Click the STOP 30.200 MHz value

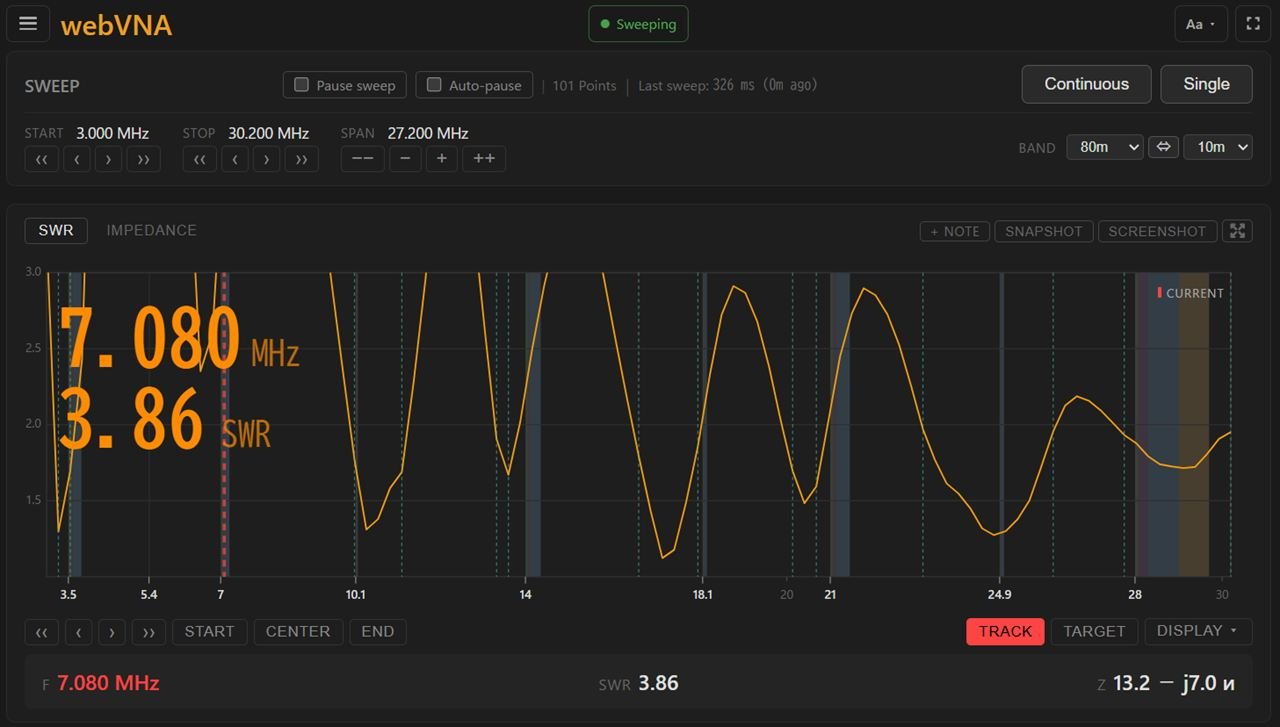click(x=268, y=133)
